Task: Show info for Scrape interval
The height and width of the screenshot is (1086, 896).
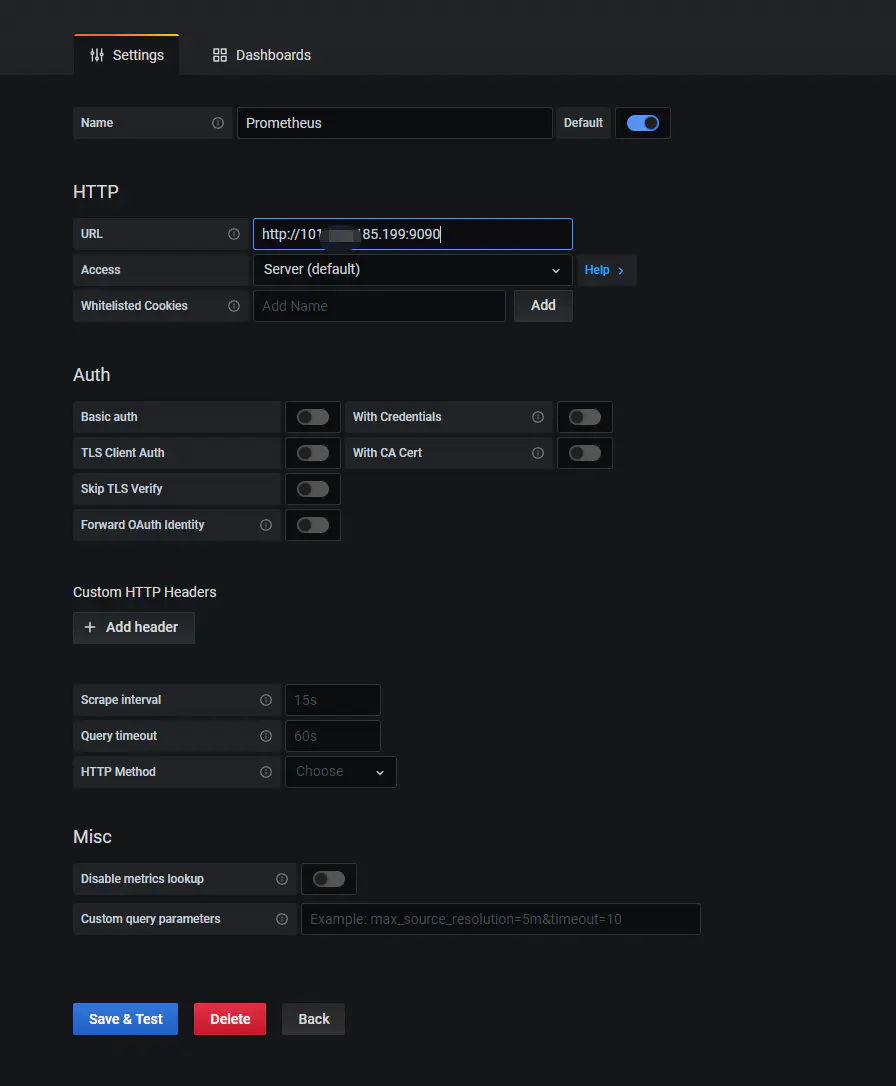Action: (266, 700)
